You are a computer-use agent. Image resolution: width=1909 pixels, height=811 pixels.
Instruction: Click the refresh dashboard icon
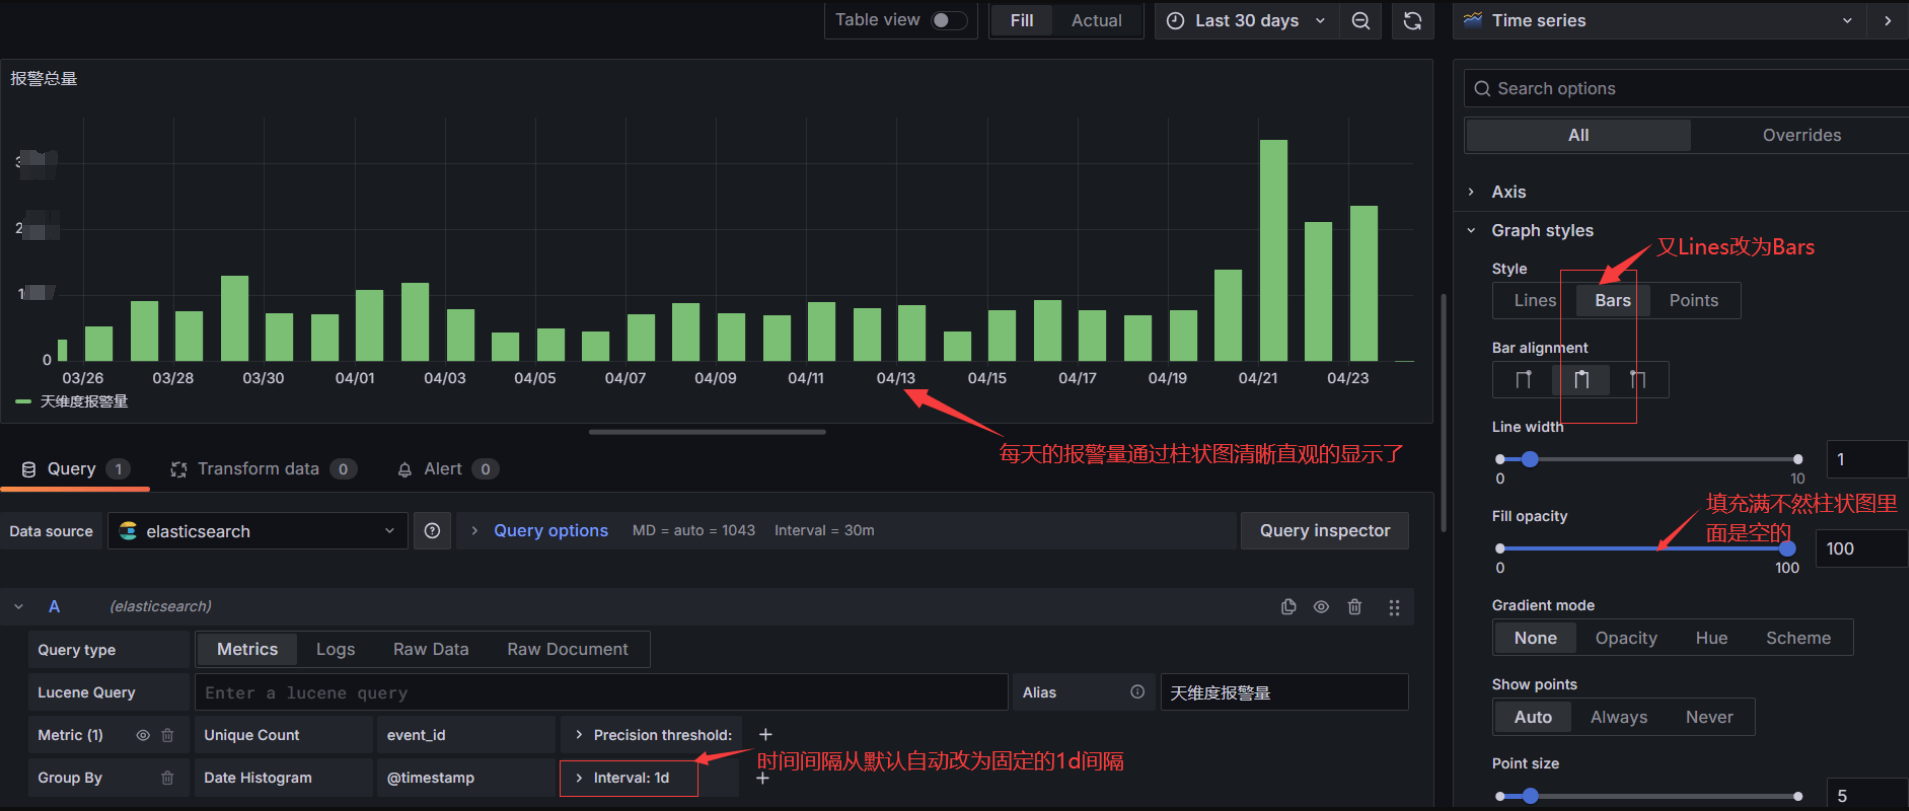tap(1412, 21)
